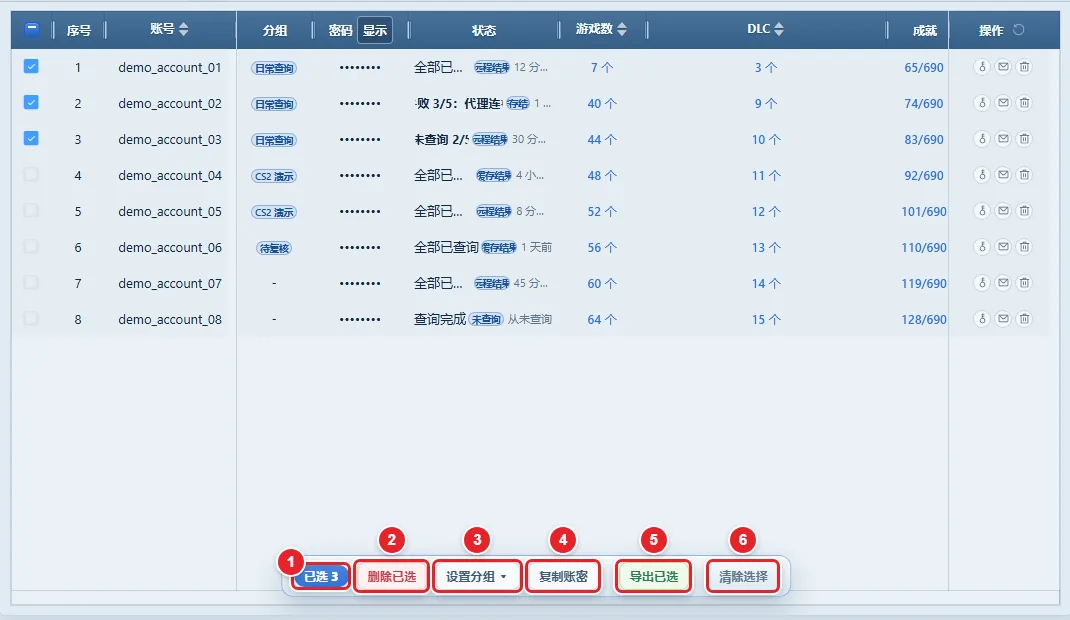This screenshot has width=1070, height=620.
Task: Click the 全部已查询 status of demo_account_06
Action: pyautogui.click(x=446, y=248)
